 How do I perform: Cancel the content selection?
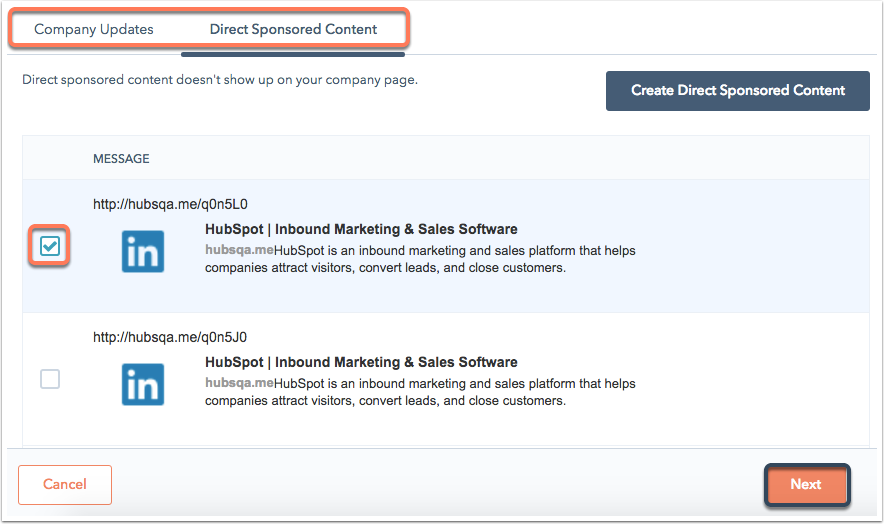tap(65, 485)
